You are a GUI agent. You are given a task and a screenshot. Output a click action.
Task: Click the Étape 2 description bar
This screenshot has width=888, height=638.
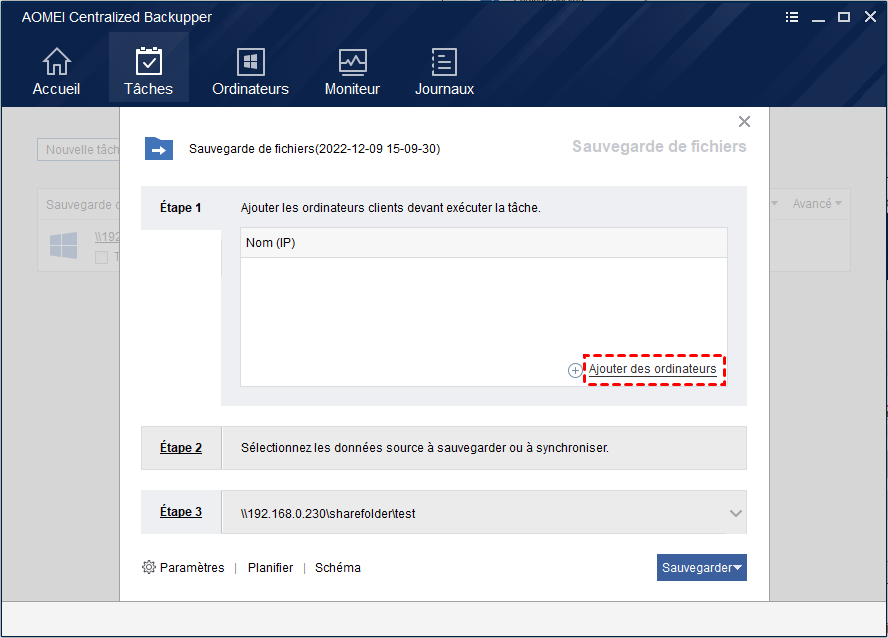click(484, 448)
